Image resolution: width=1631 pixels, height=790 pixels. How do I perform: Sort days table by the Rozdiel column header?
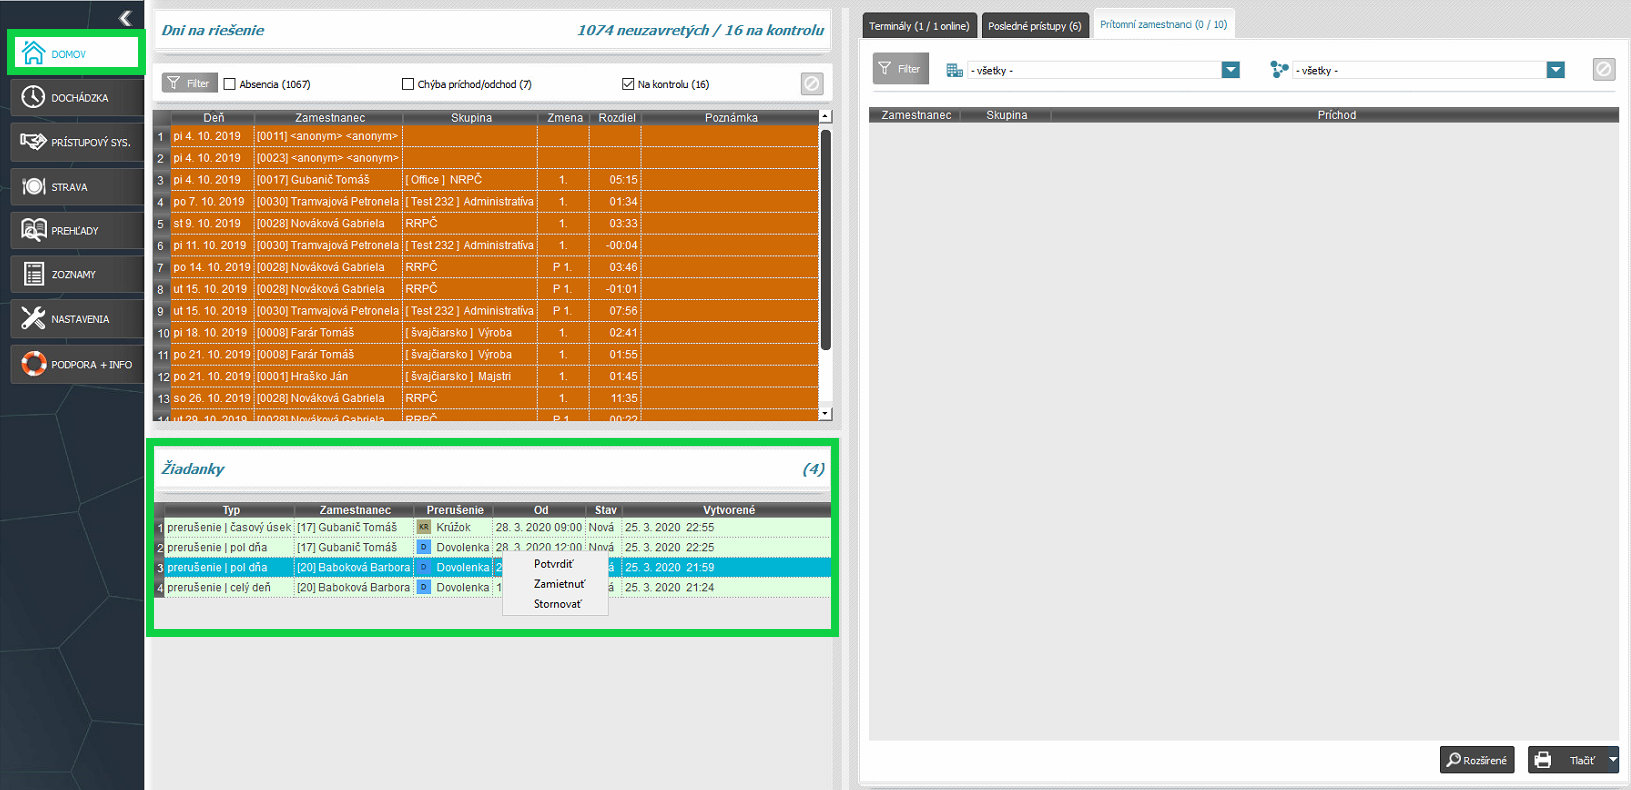(x=616, y=118)
